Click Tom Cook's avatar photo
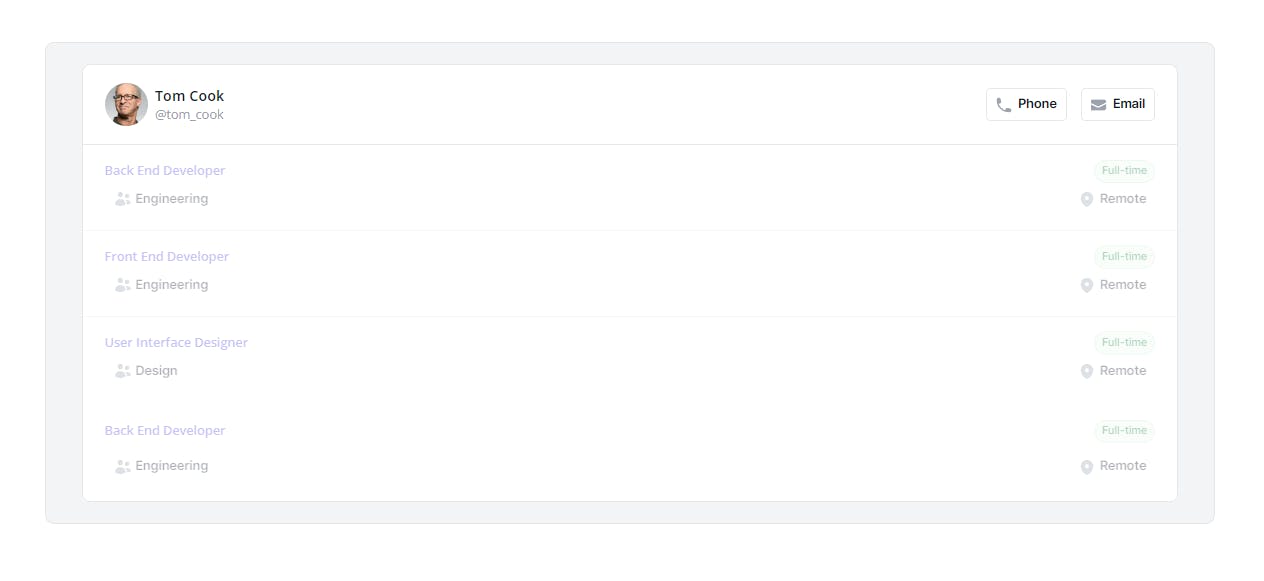Viewport: 1264px width, 581px height. click(x=126, y=105)
